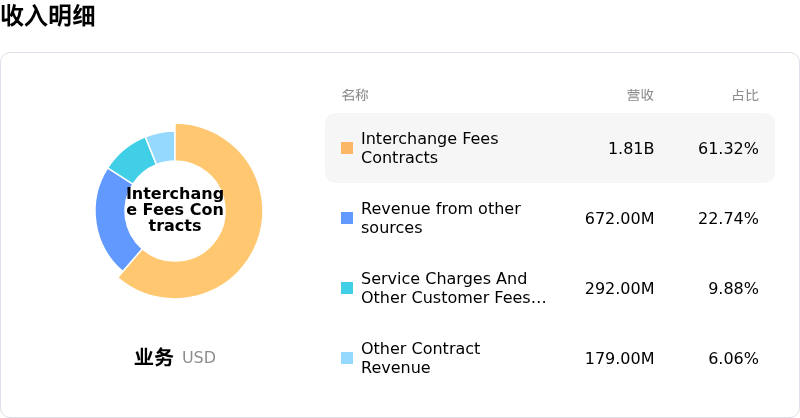Click the teal Service Charges legend swatch

(347, 288)
